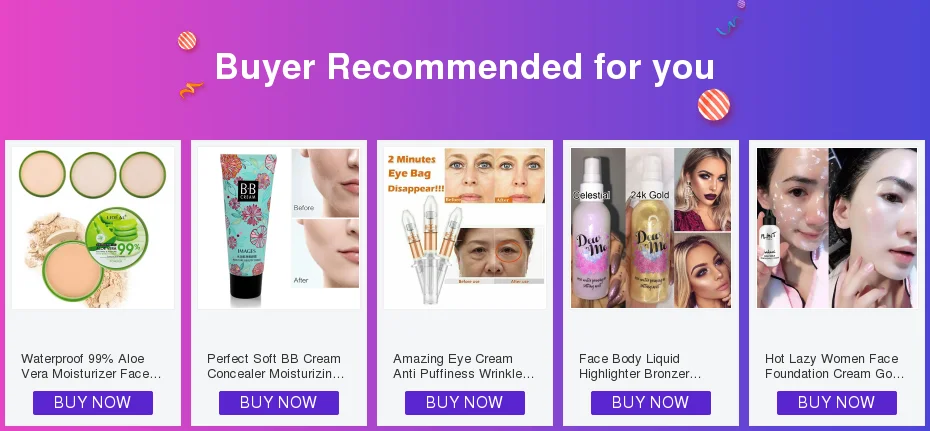Click BUY NOW under Hot Lazy Women Foundation

836,403
